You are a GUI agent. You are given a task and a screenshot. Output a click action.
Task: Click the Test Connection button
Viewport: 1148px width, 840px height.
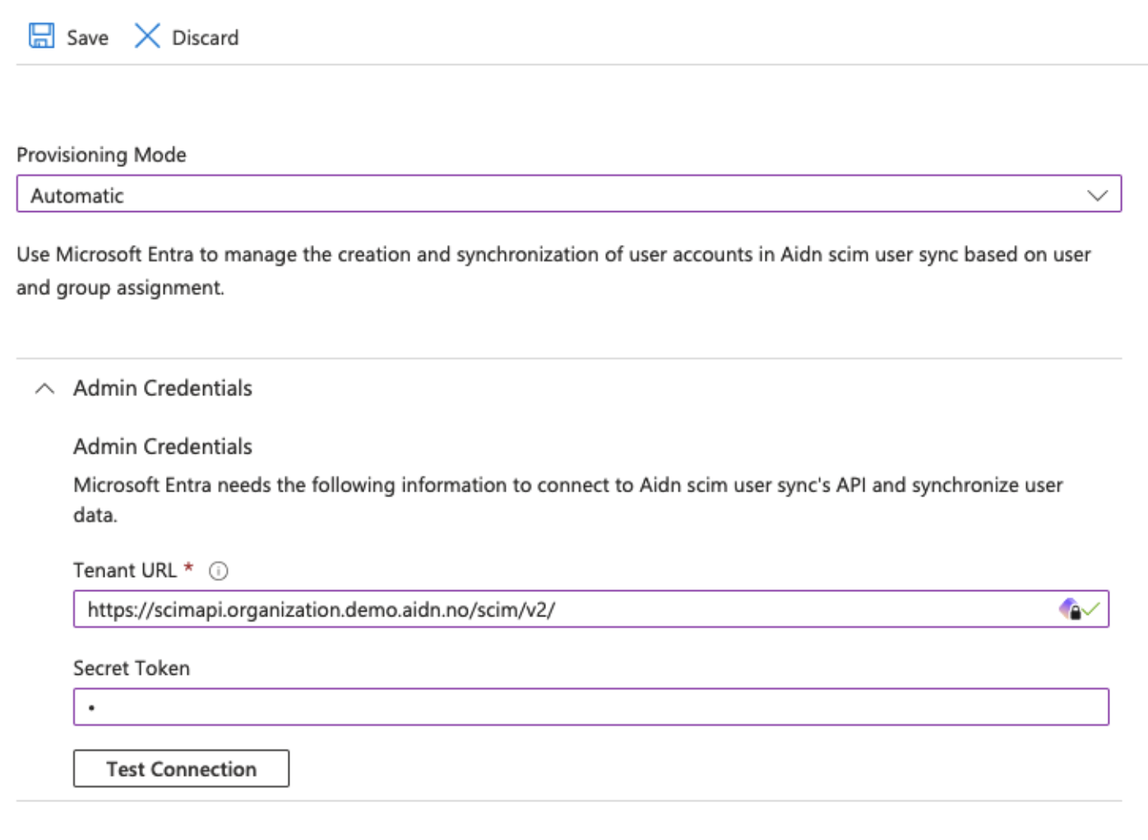click(181, 769)
